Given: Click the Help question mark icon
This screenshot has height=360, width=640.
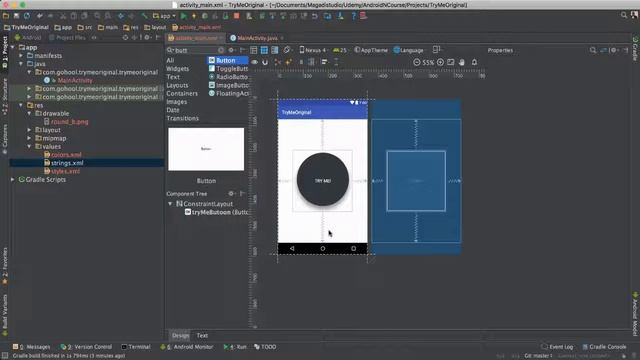Looking at the screenshot, I should tap(353, 16).
